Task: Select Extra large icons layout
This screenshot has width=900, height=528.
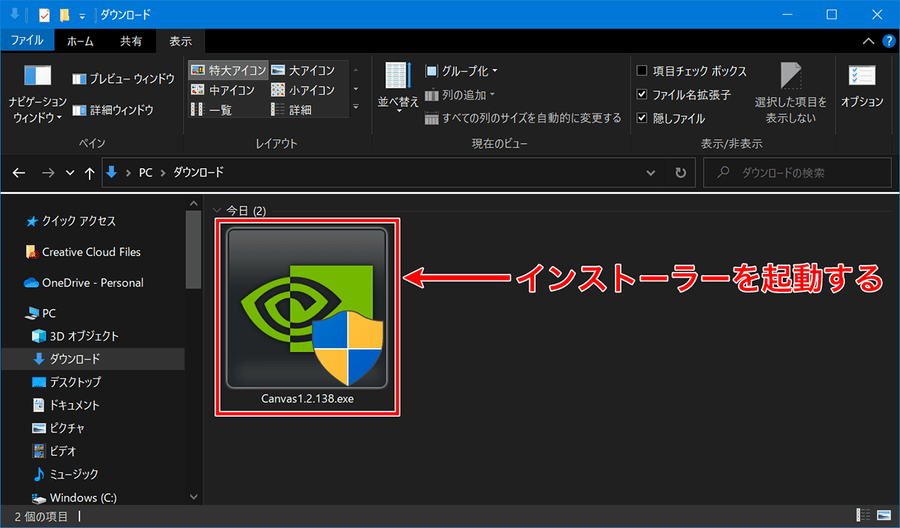Action: 228,70
